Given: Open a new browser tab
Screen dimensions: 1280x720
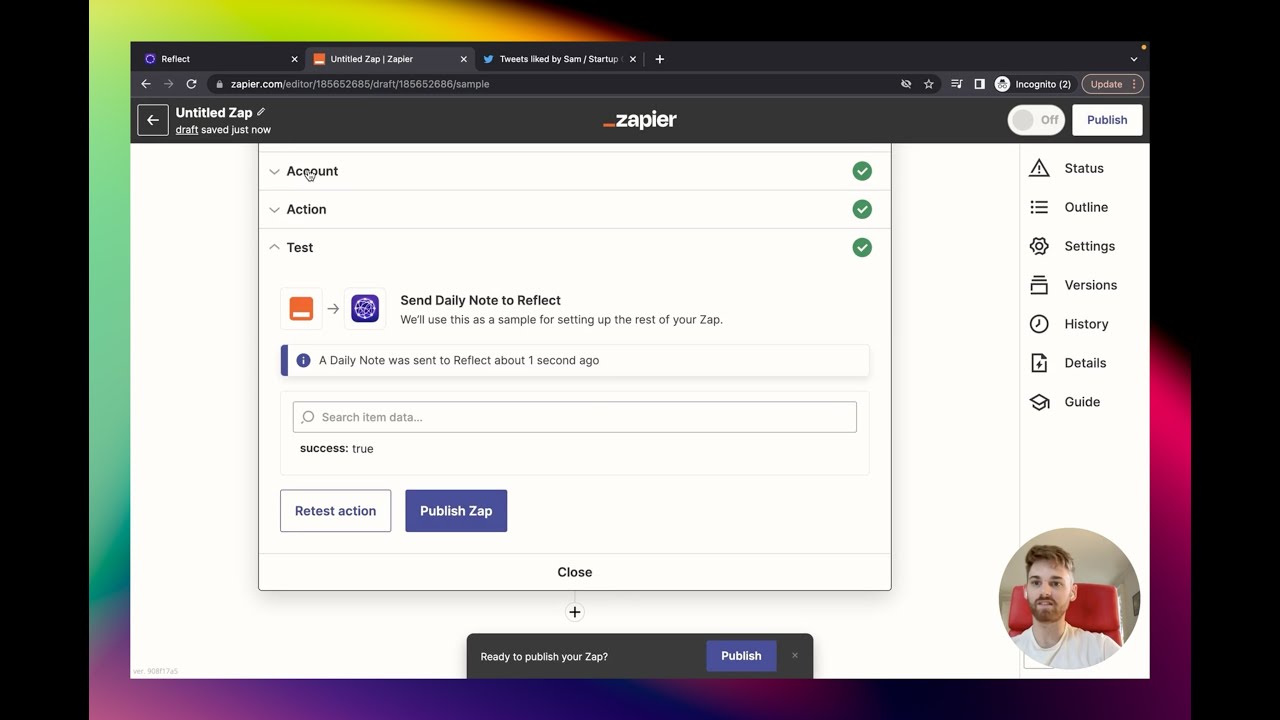Looking at the screenshot, I should [x=659, y=59].
